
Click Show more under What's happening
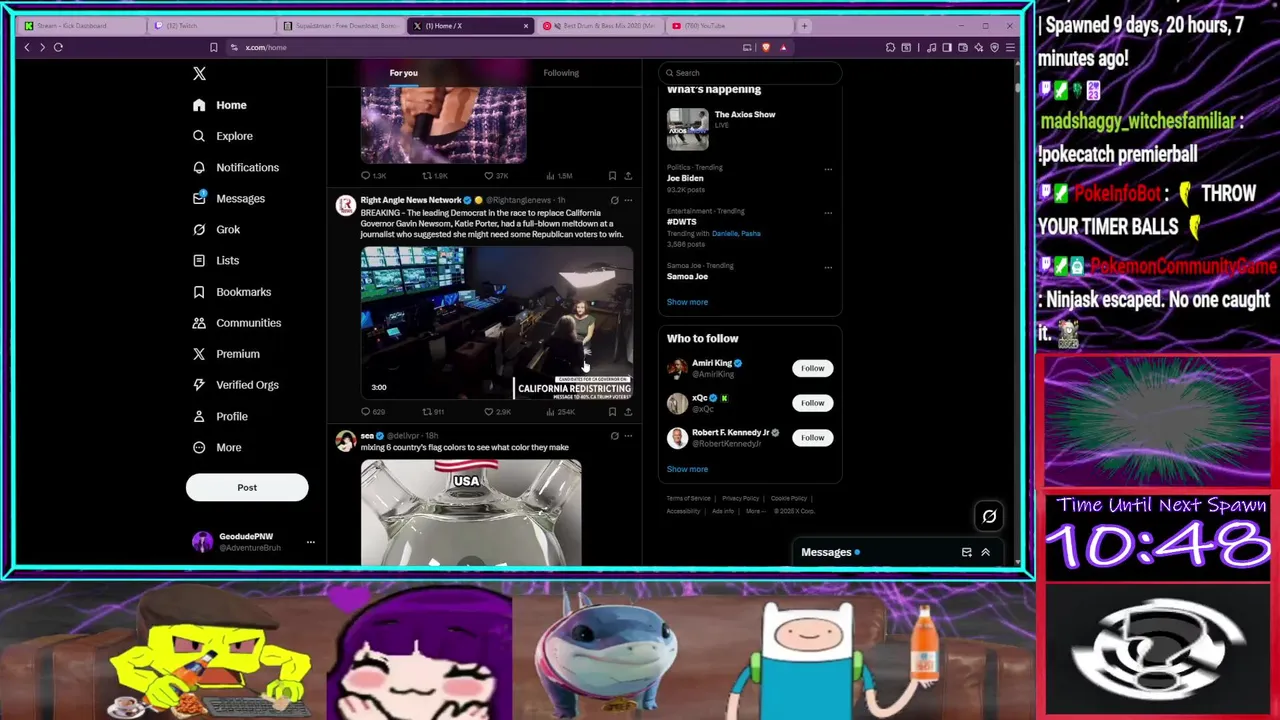(x=687, y=302)
